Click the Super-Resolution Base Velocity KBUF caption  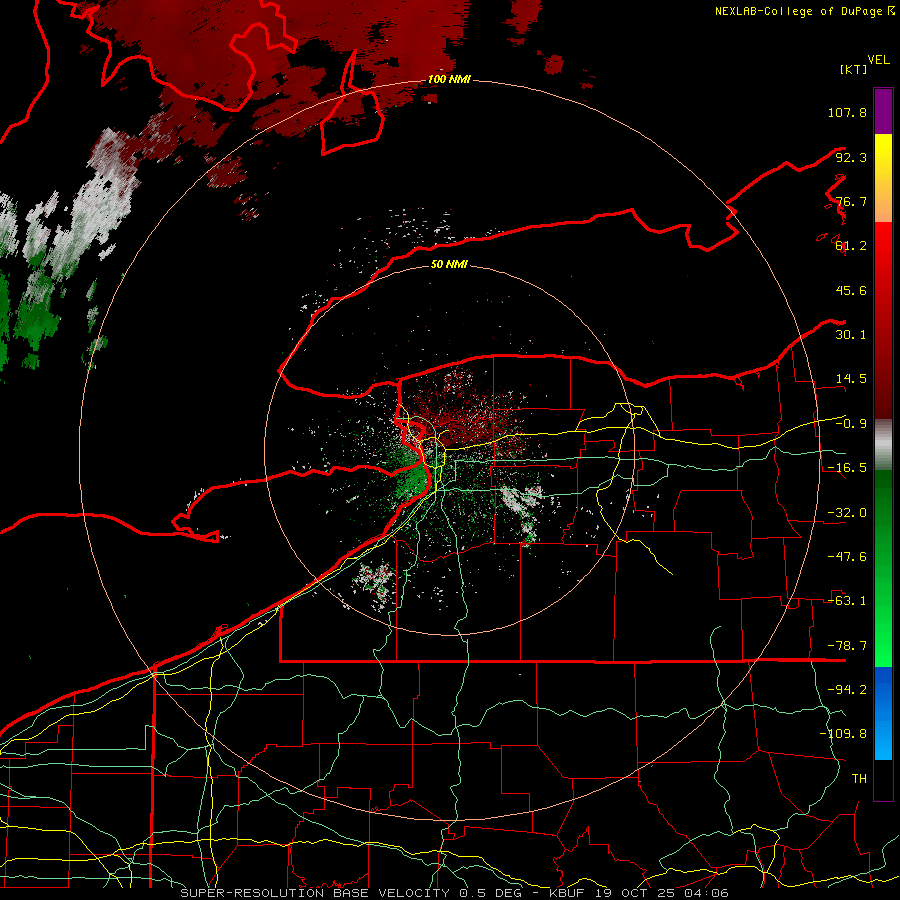click(455, 893)
